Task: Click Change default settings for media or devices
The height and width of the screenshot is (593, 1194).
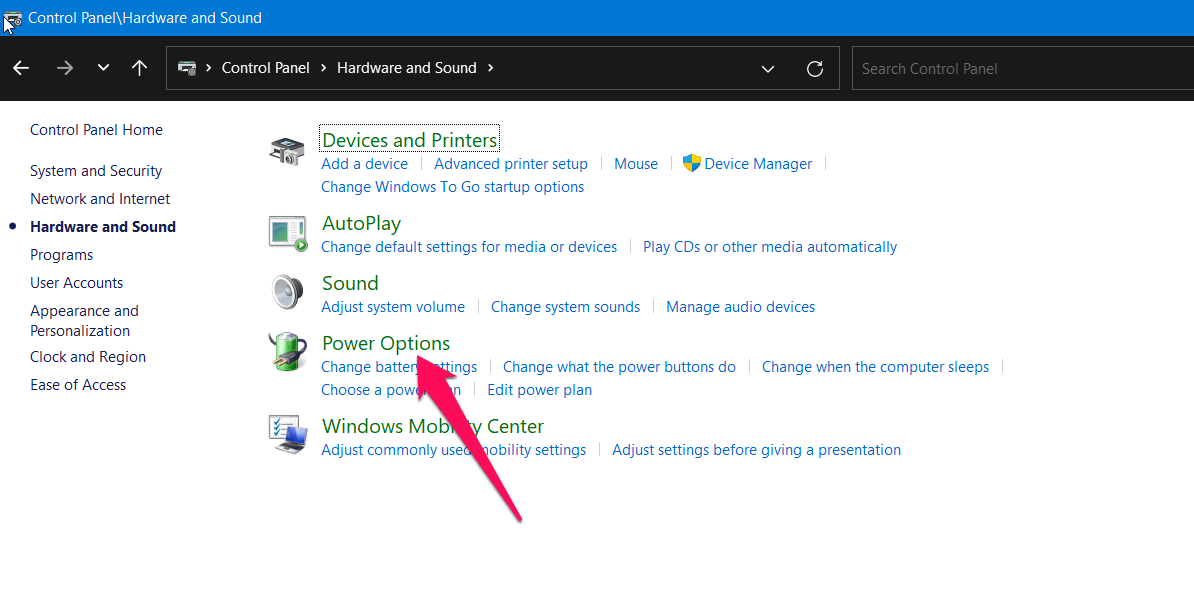Action: coord(469,247)
